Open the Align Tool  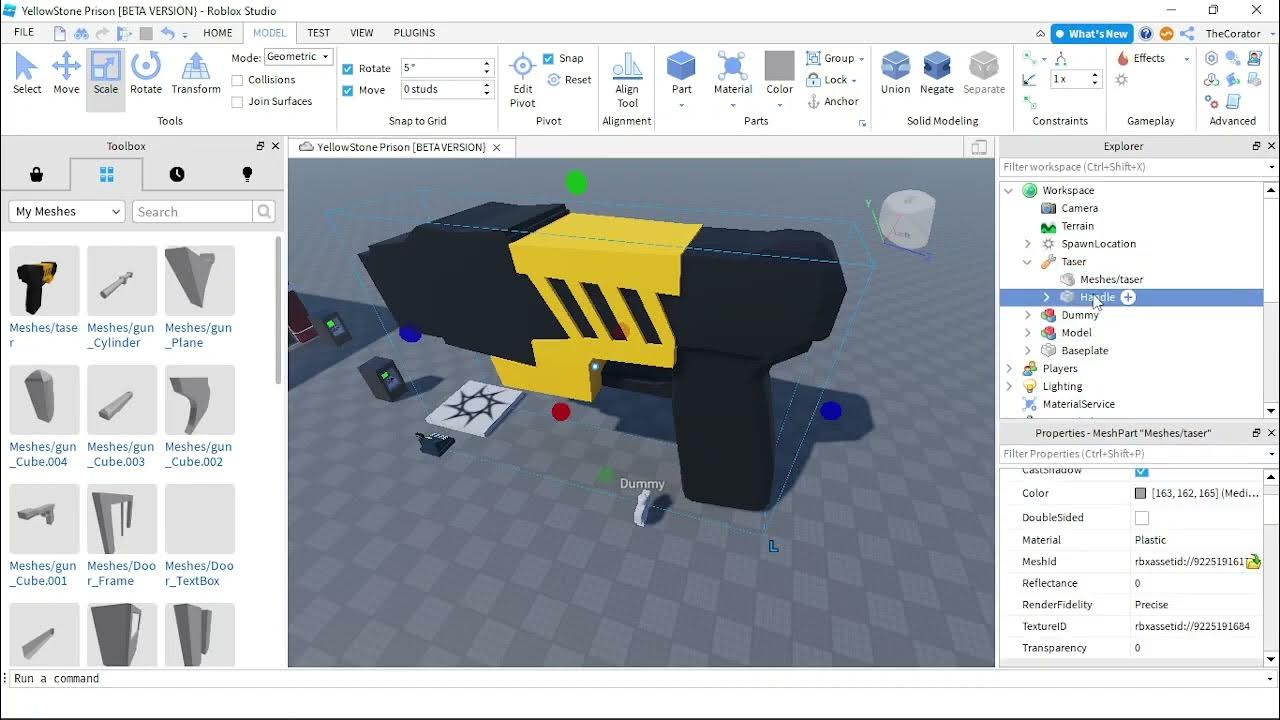pyautogui.click(x=627, y=80)
